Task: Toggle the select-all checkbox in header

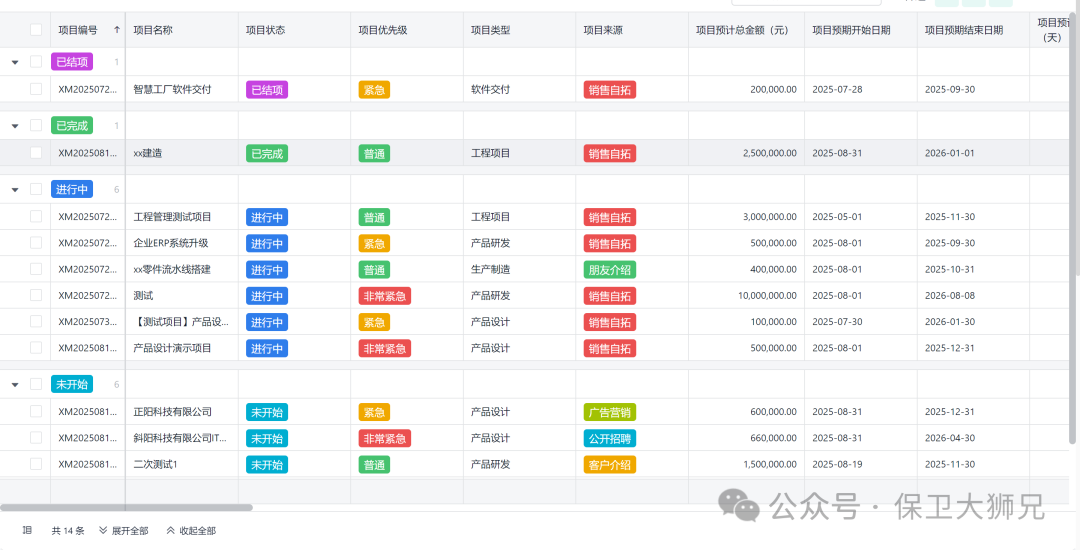Action: [x=36, y=30]
